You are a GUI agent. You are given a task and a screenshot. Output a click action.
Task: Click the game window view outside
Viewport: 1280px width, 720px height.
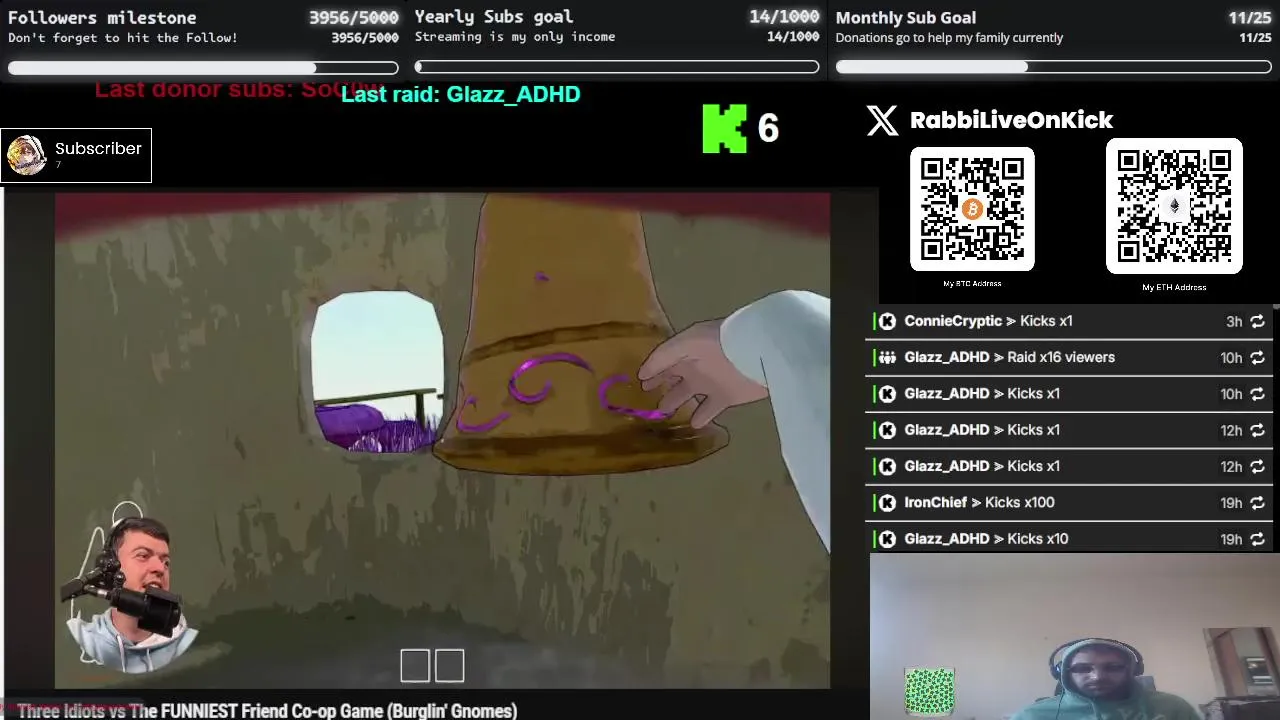point(377,372)
